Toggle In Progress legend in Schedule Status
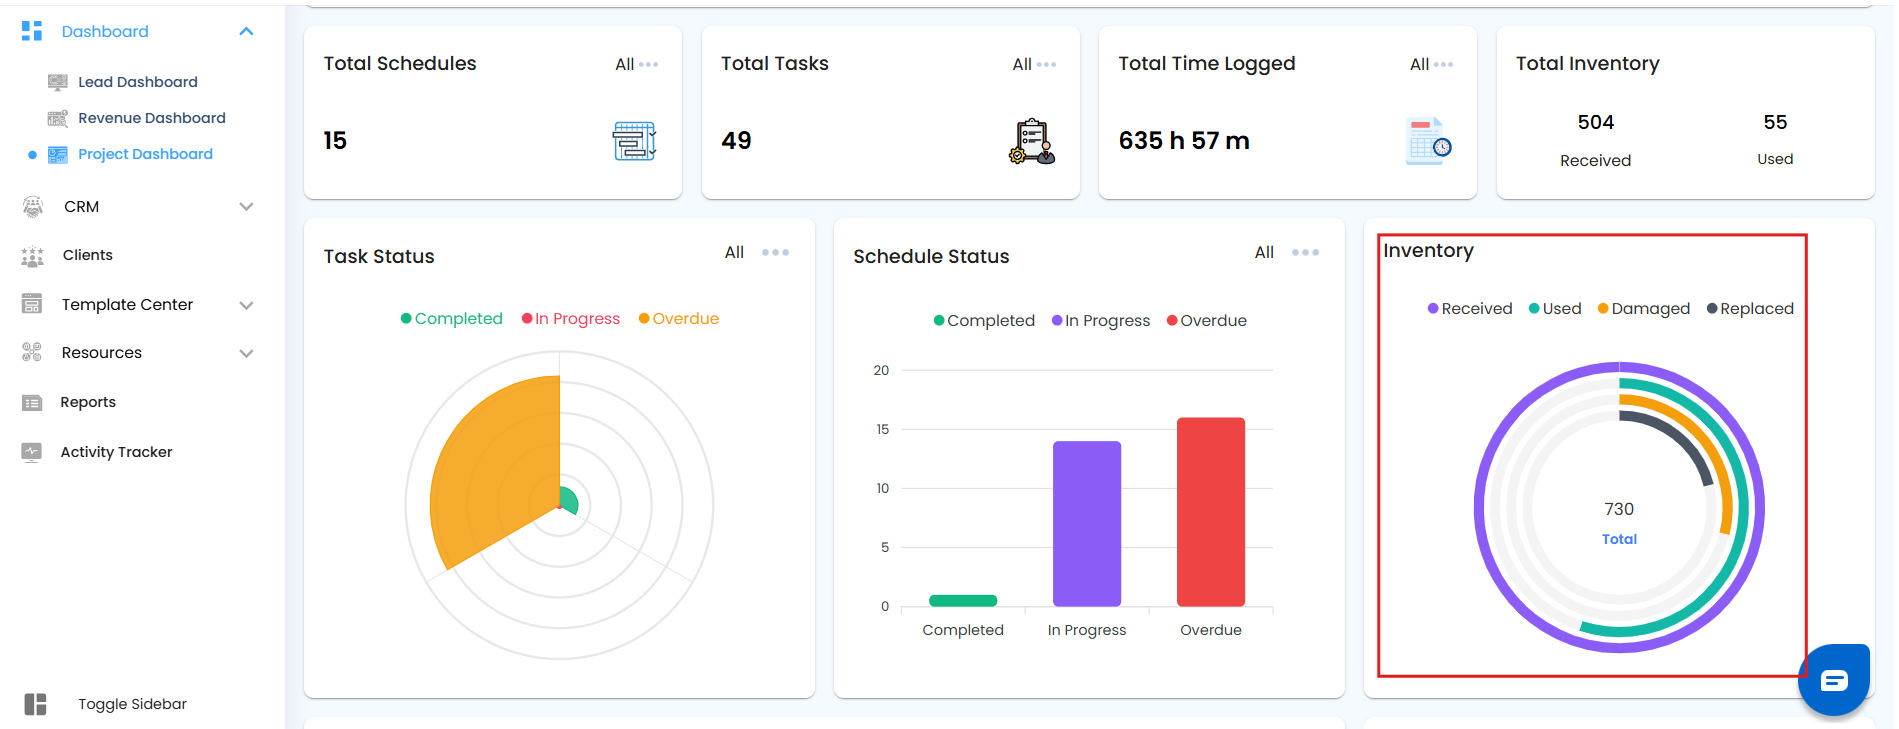The width and height of the screenshot is (1899, 729). 1100,321
